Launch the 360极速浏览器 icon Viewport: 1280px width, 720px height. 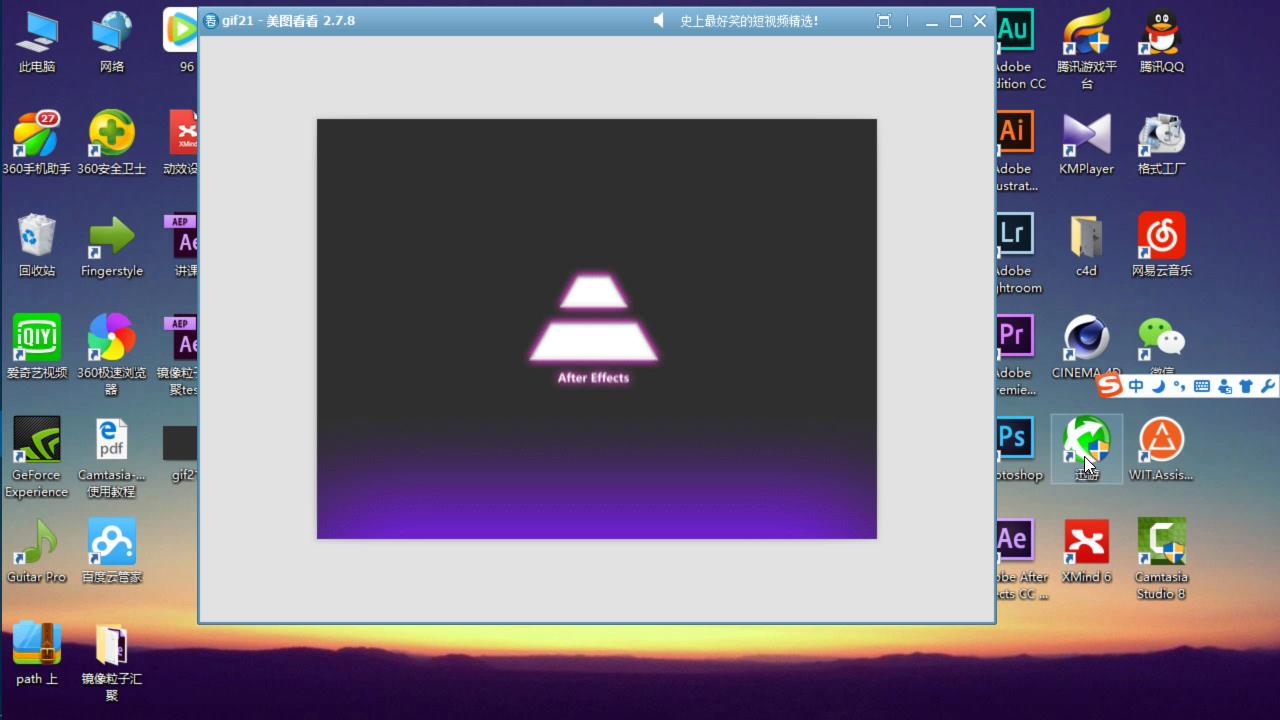point(112,355)
